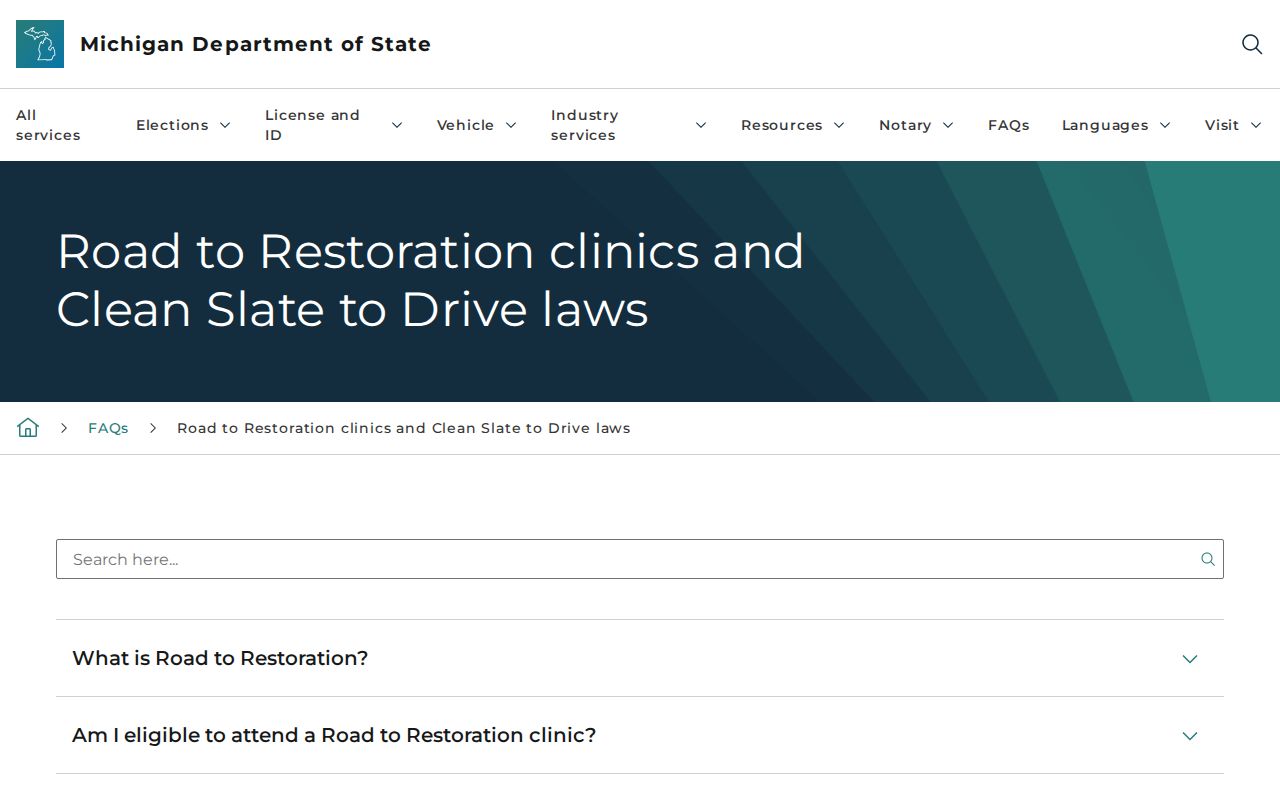Image resolution: width=1280 pixels, height=800 pixels.
Task: Expand the Industry services dropdown
Action: 628,125
